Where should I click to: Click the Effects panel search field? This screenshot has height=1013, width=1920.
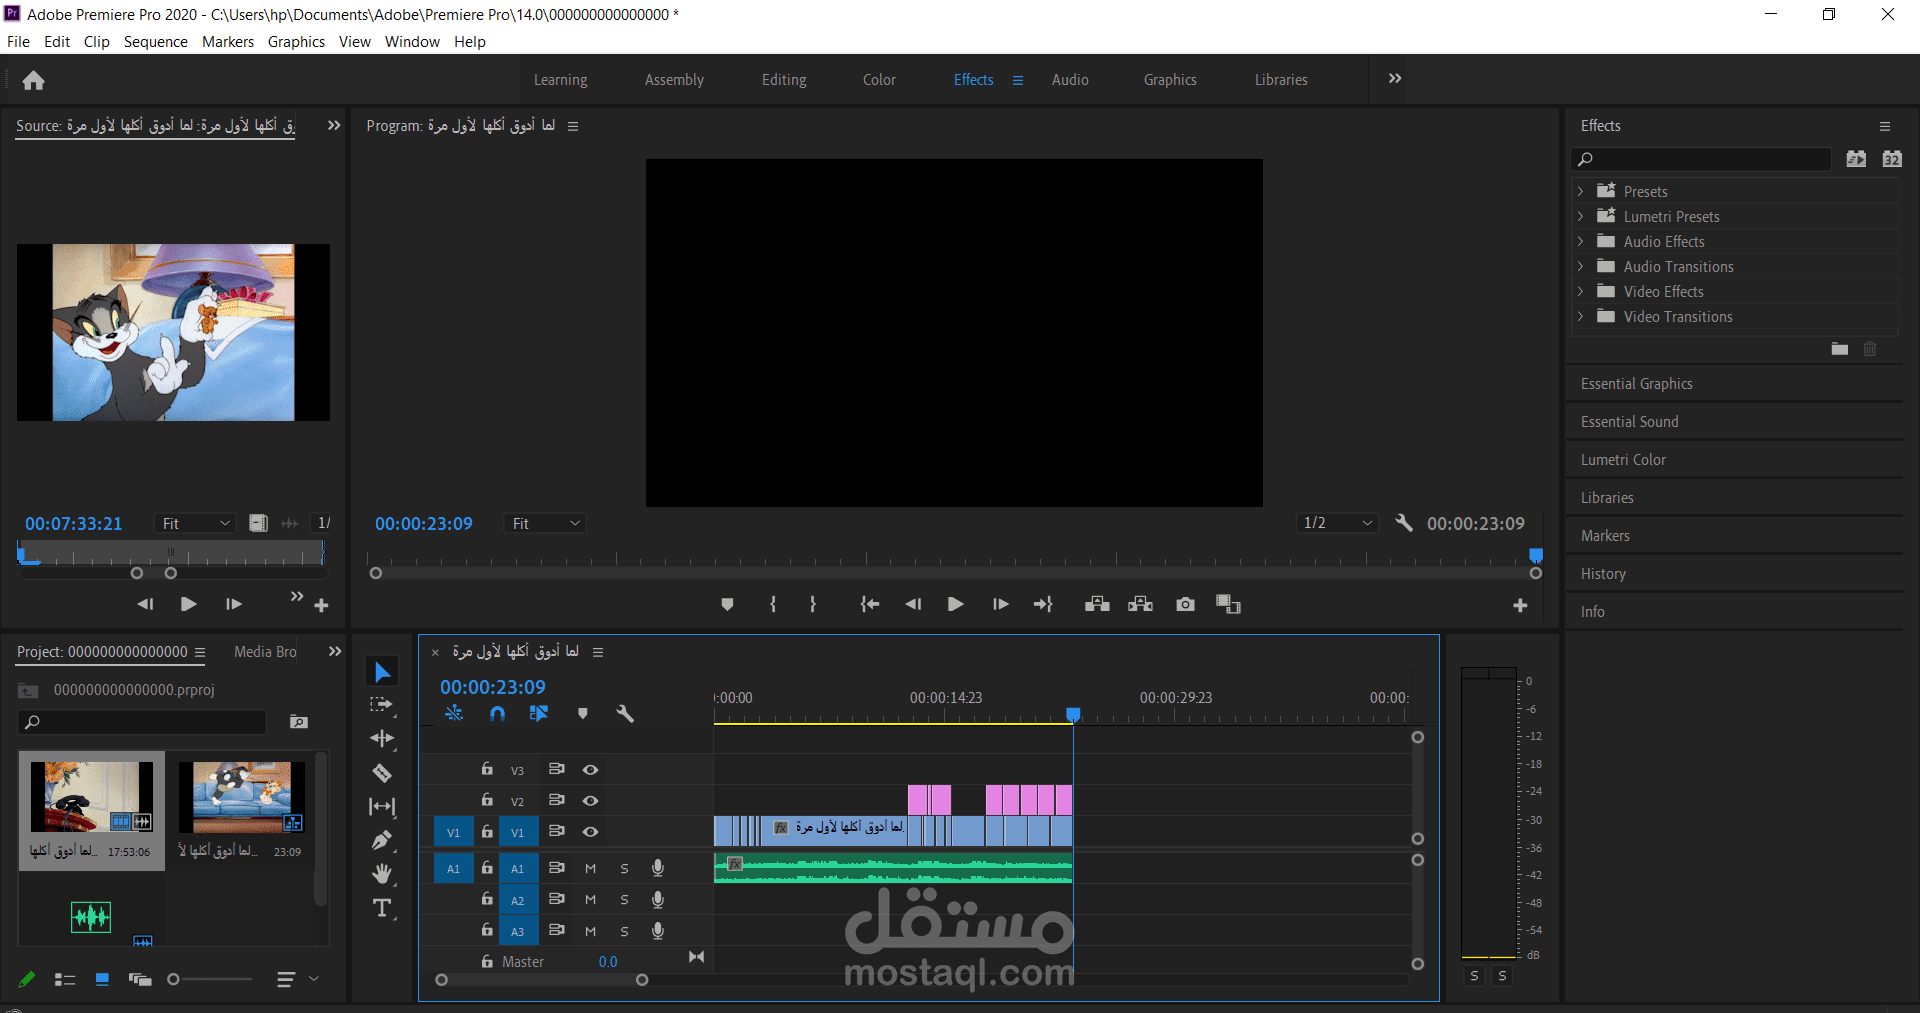[x=1702, y=159]
